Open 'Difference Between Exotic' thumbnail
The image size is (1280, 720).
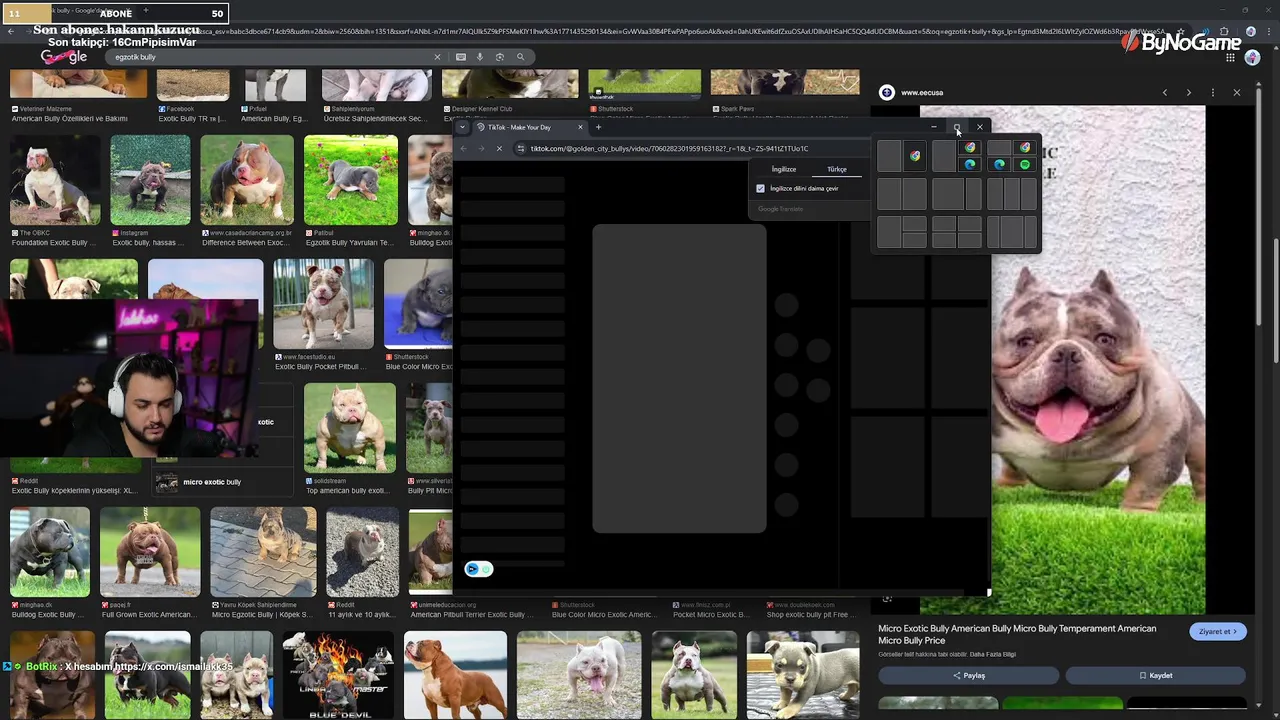pos(247,180)
